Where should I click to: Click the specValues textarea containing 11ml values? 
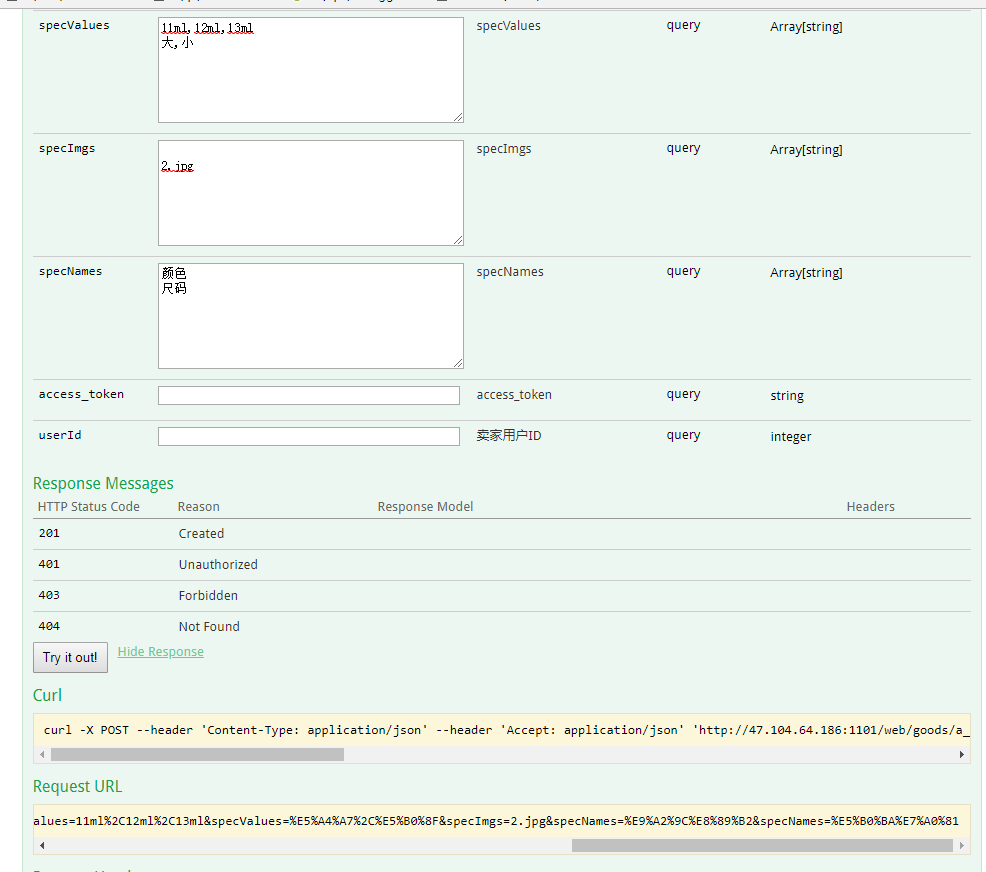310,69
